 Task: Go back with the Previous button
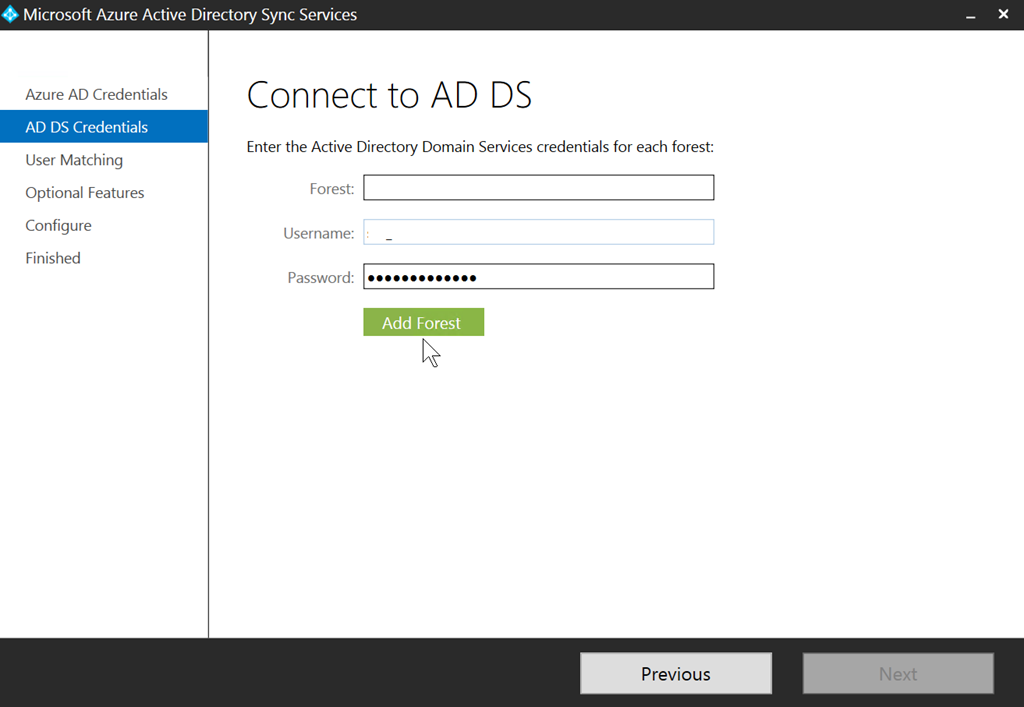pos(675,674)
